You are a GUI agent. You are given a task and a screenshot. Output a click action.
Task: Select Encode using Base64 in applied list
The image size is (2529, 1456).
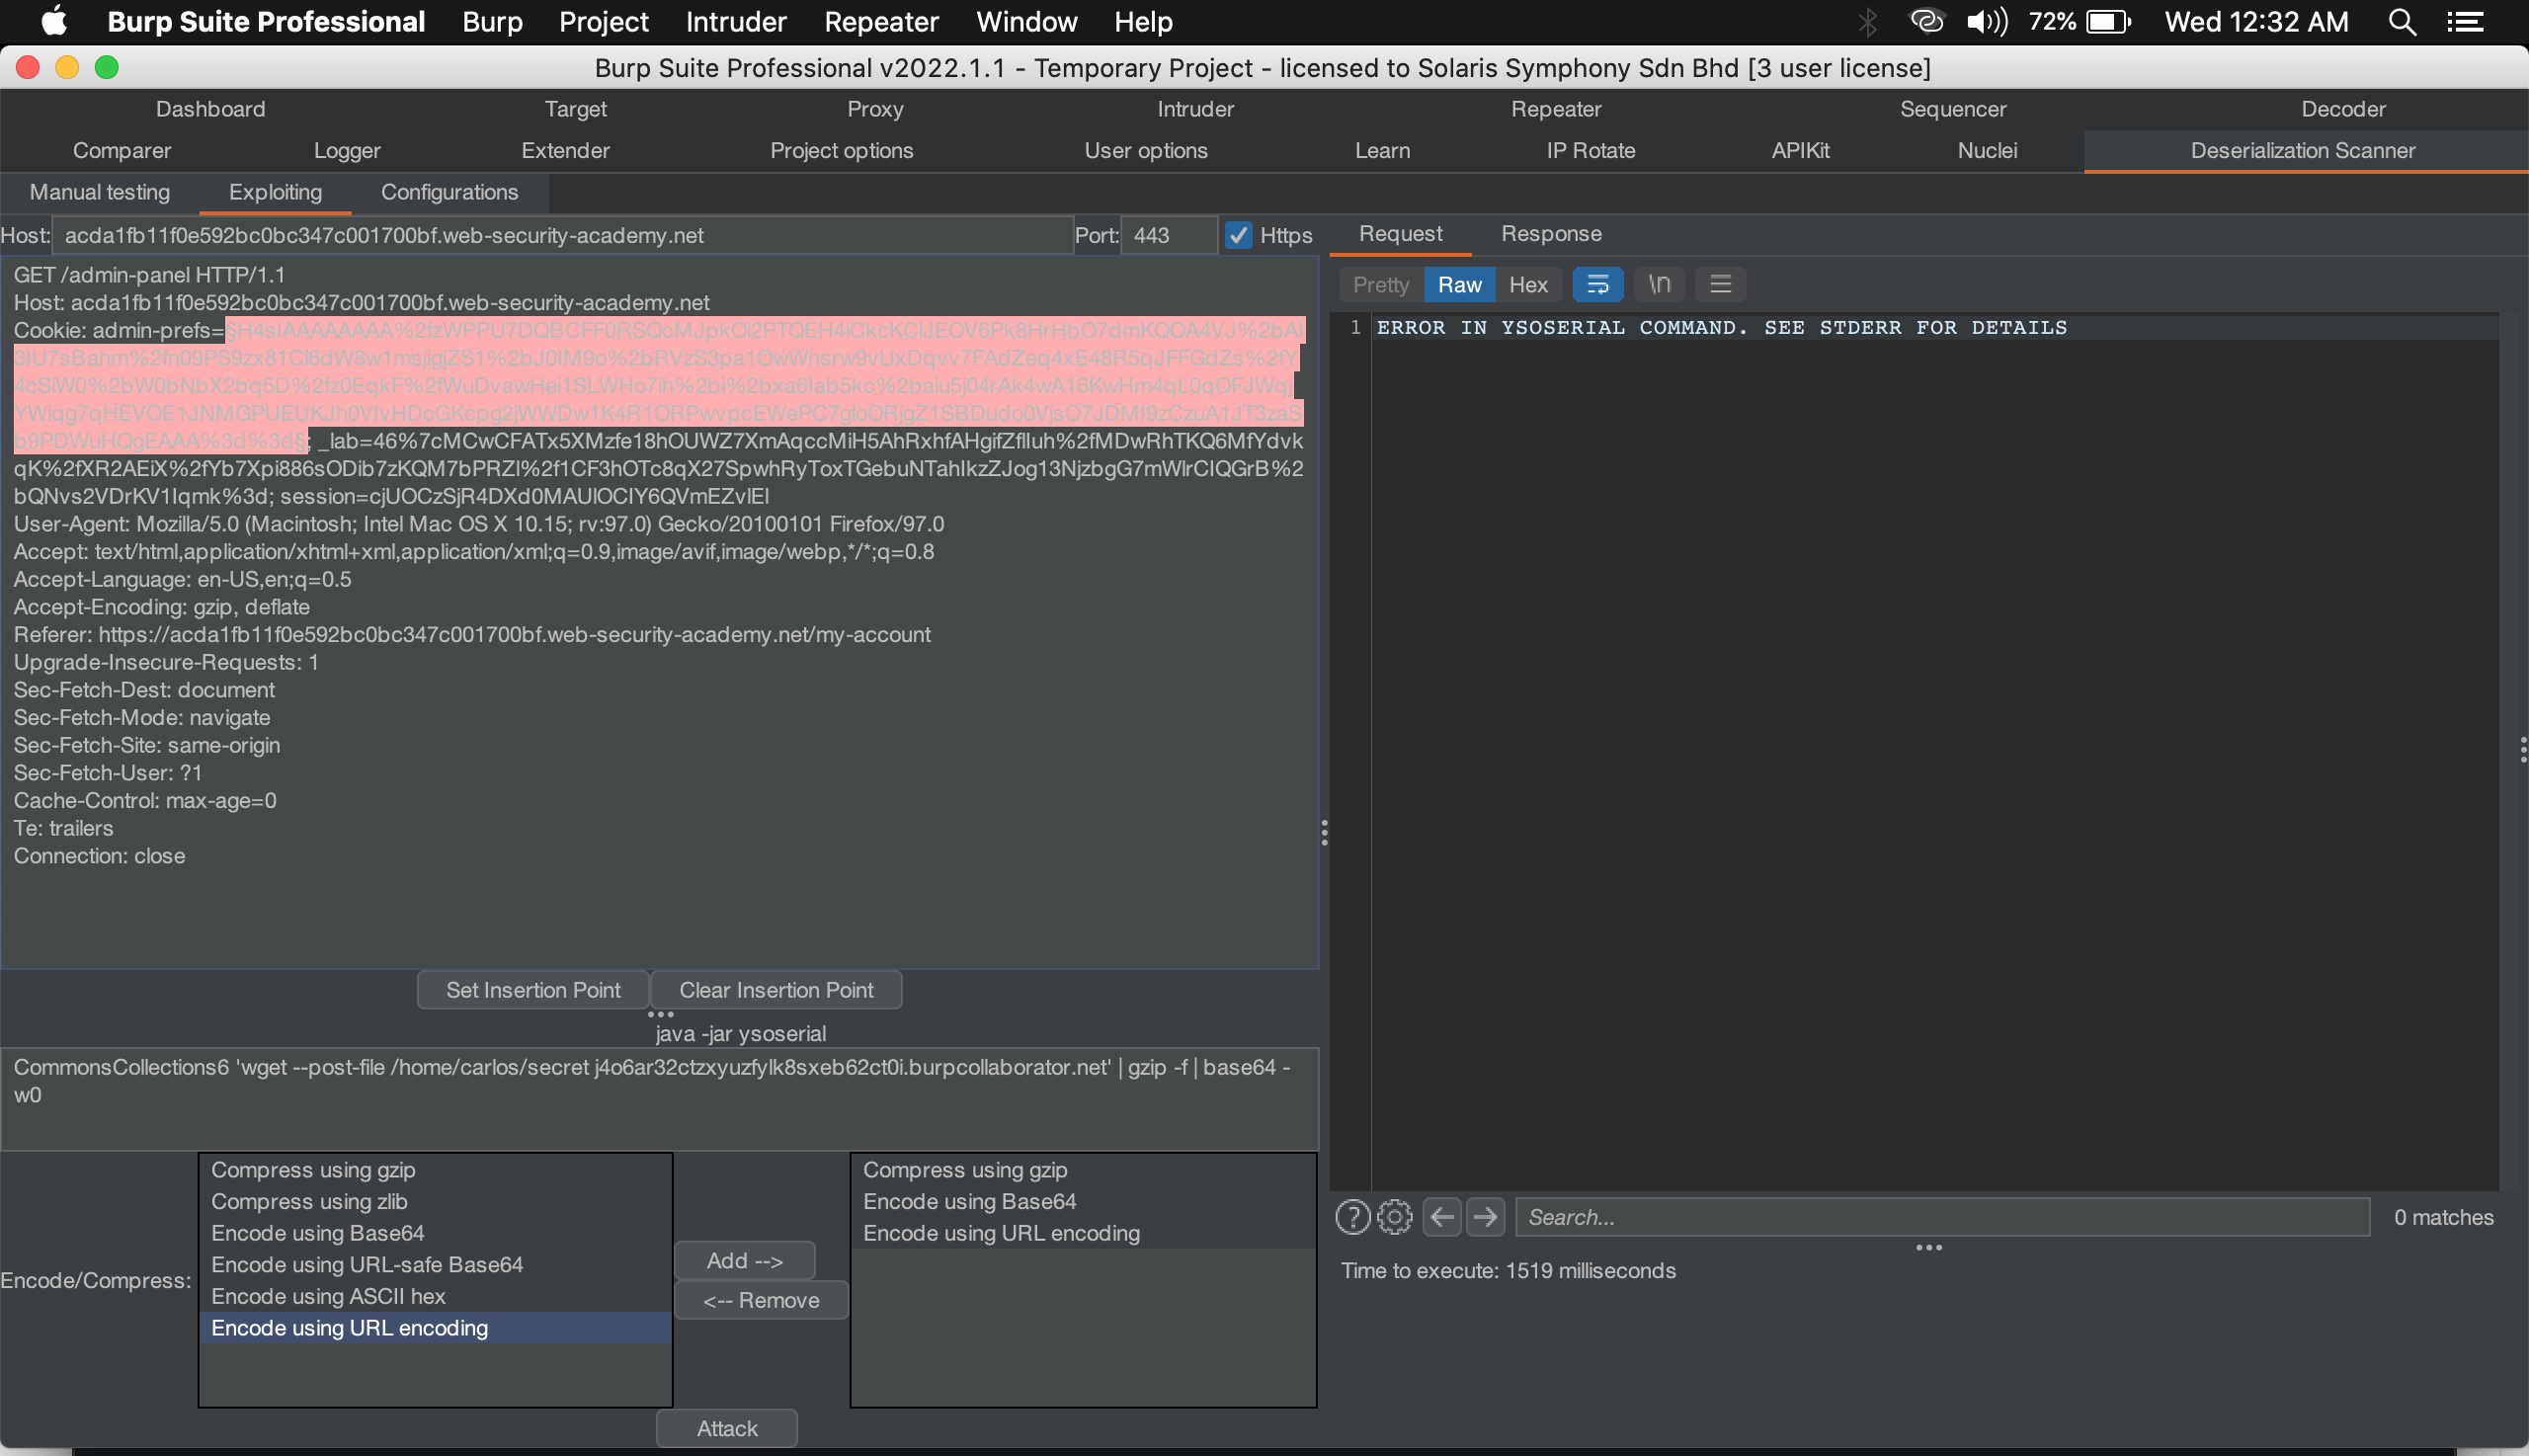pyautogui.click(x=1083, y=1201)
